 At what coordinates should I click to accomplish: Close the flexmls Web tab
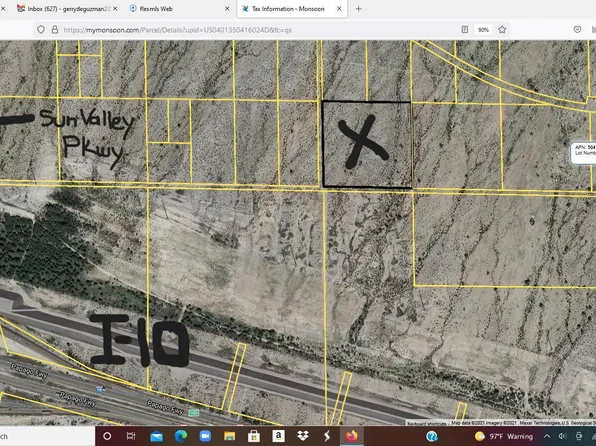tap(227, 8)
